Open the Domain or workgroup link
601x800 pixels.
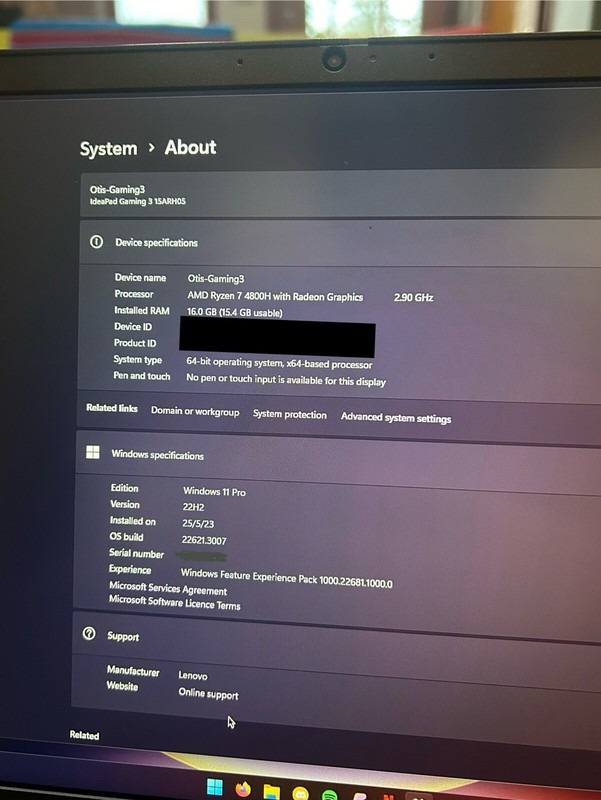tap(195, 411)
